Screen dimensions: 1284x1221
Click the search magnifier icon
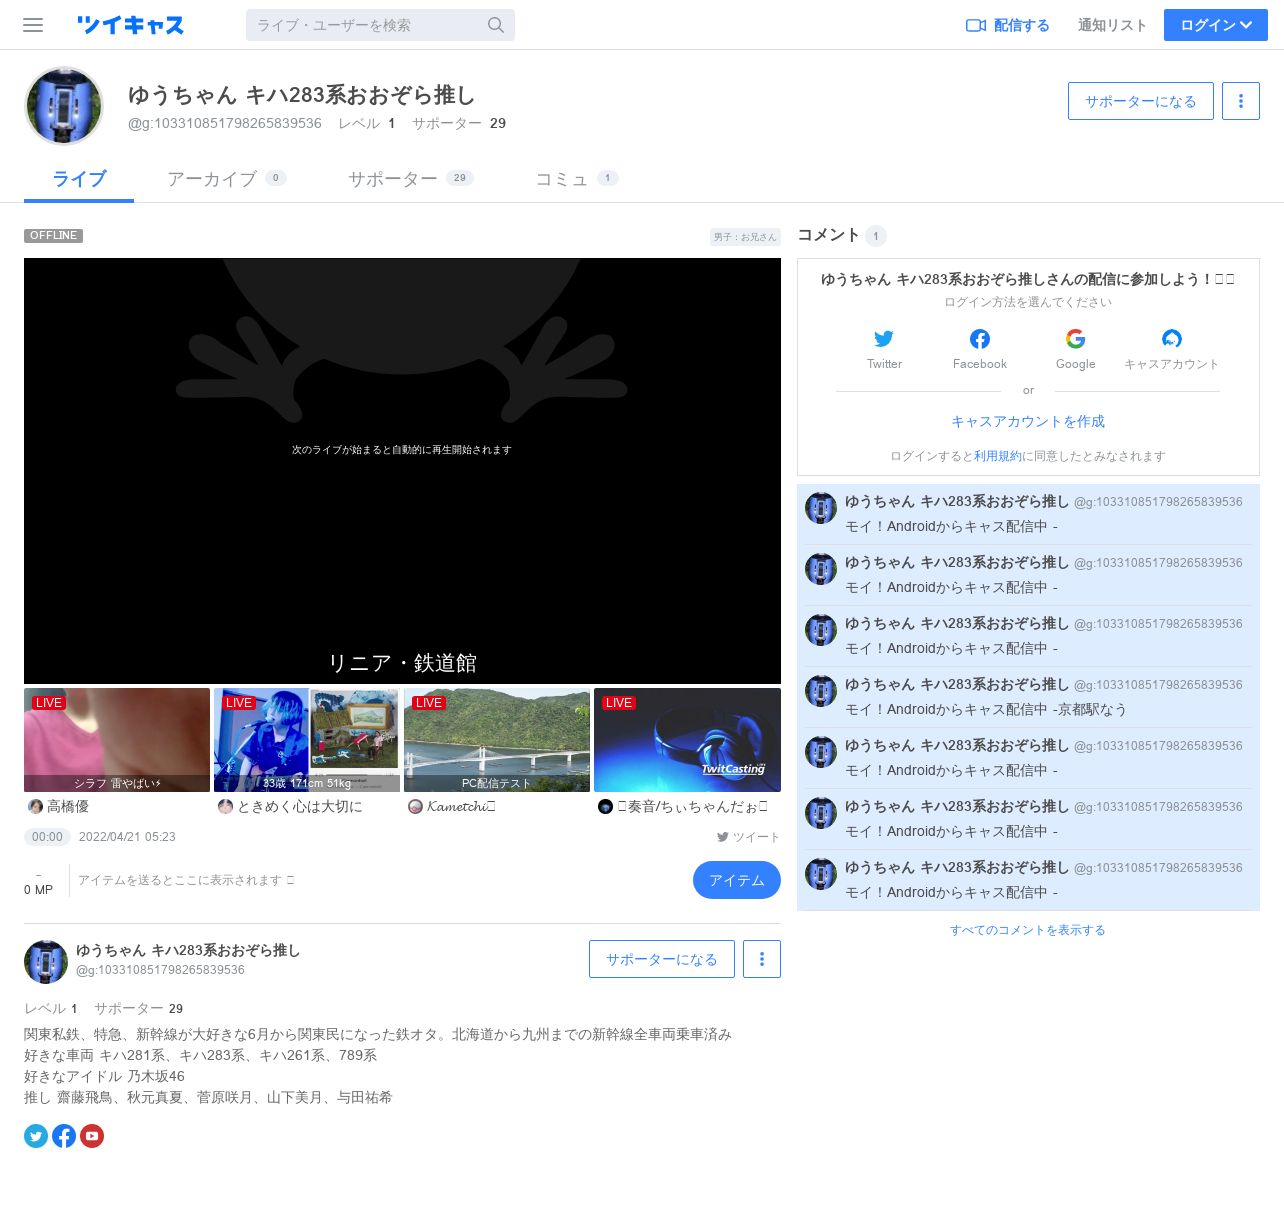tap(496, 25)
